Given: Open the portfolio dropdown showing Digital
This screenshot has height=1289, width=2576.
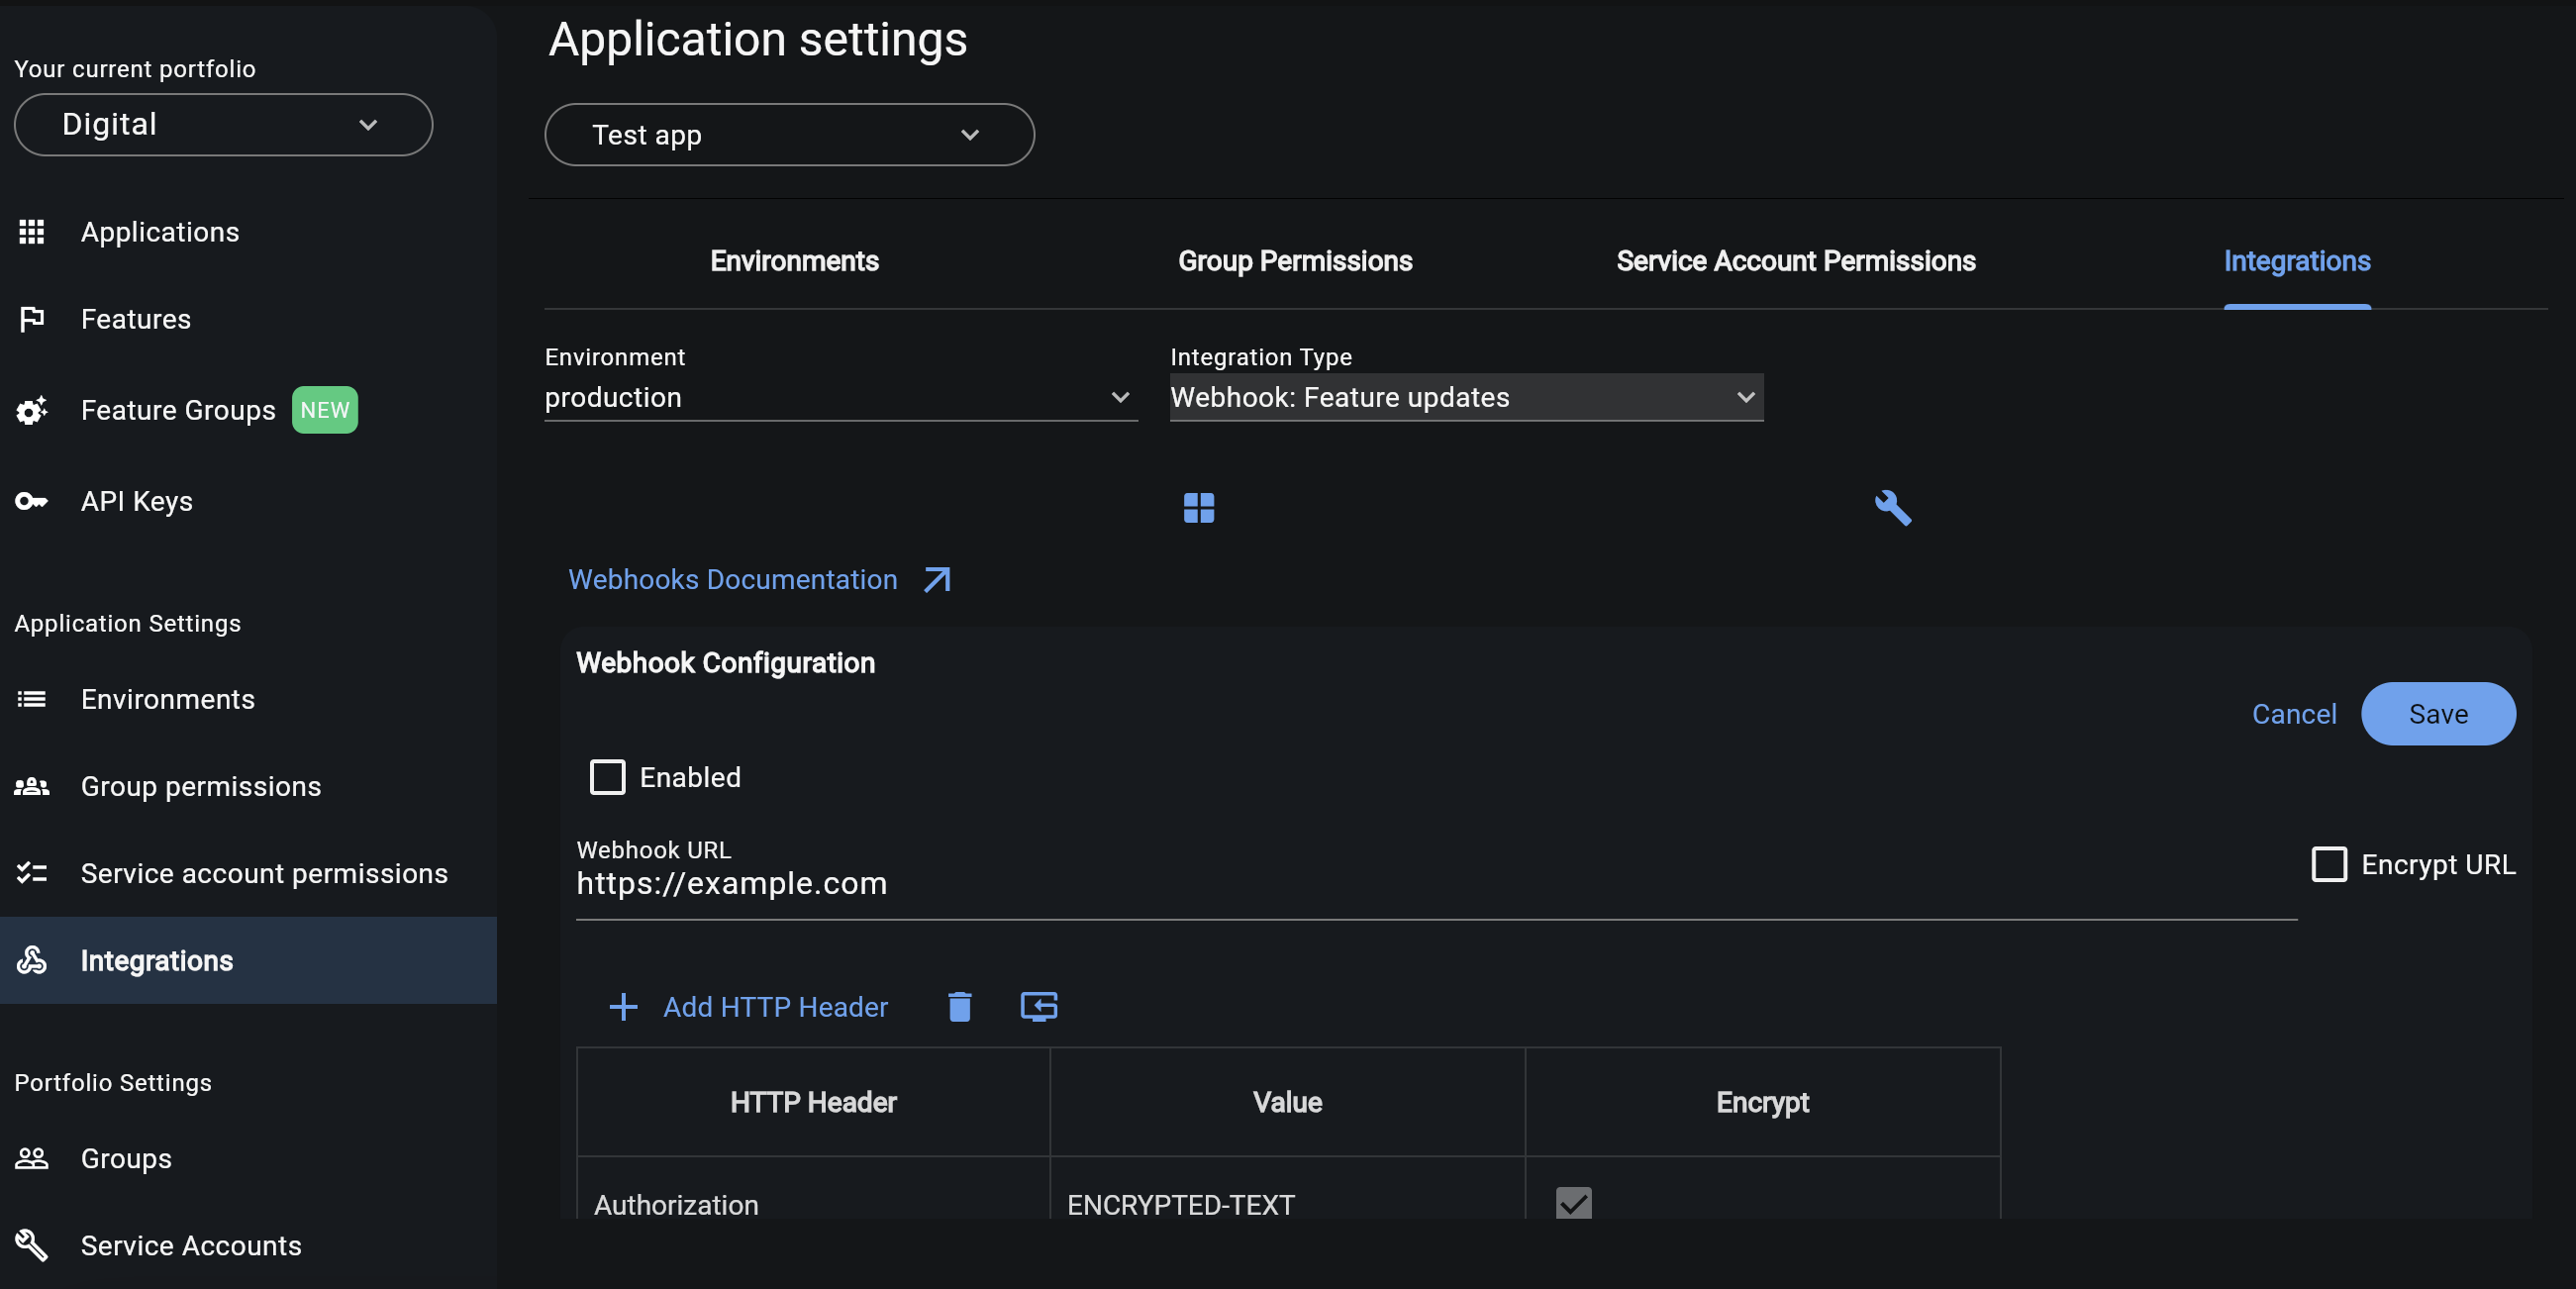Looking at the screenshot, I should (222, 124).
